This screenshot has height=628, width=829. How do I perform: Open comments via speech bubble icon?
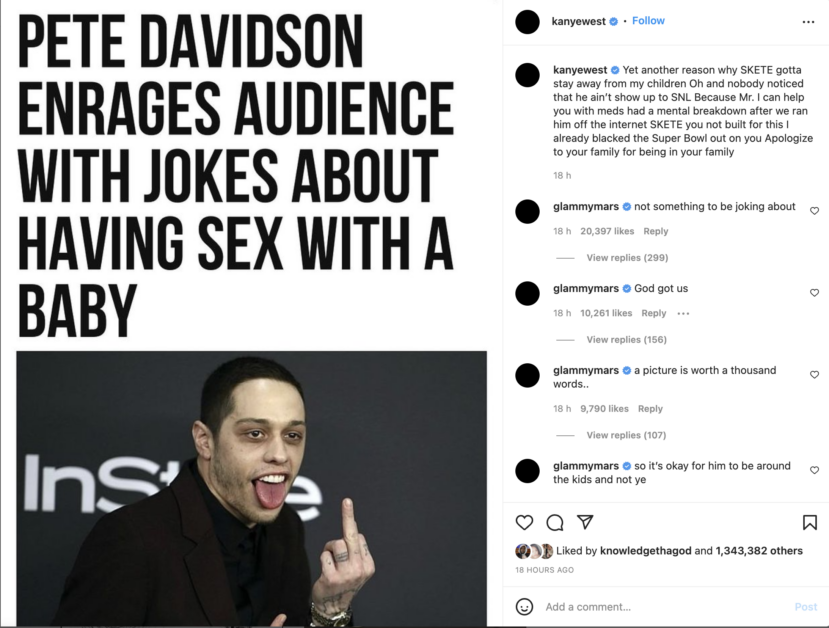click(555, 522)
